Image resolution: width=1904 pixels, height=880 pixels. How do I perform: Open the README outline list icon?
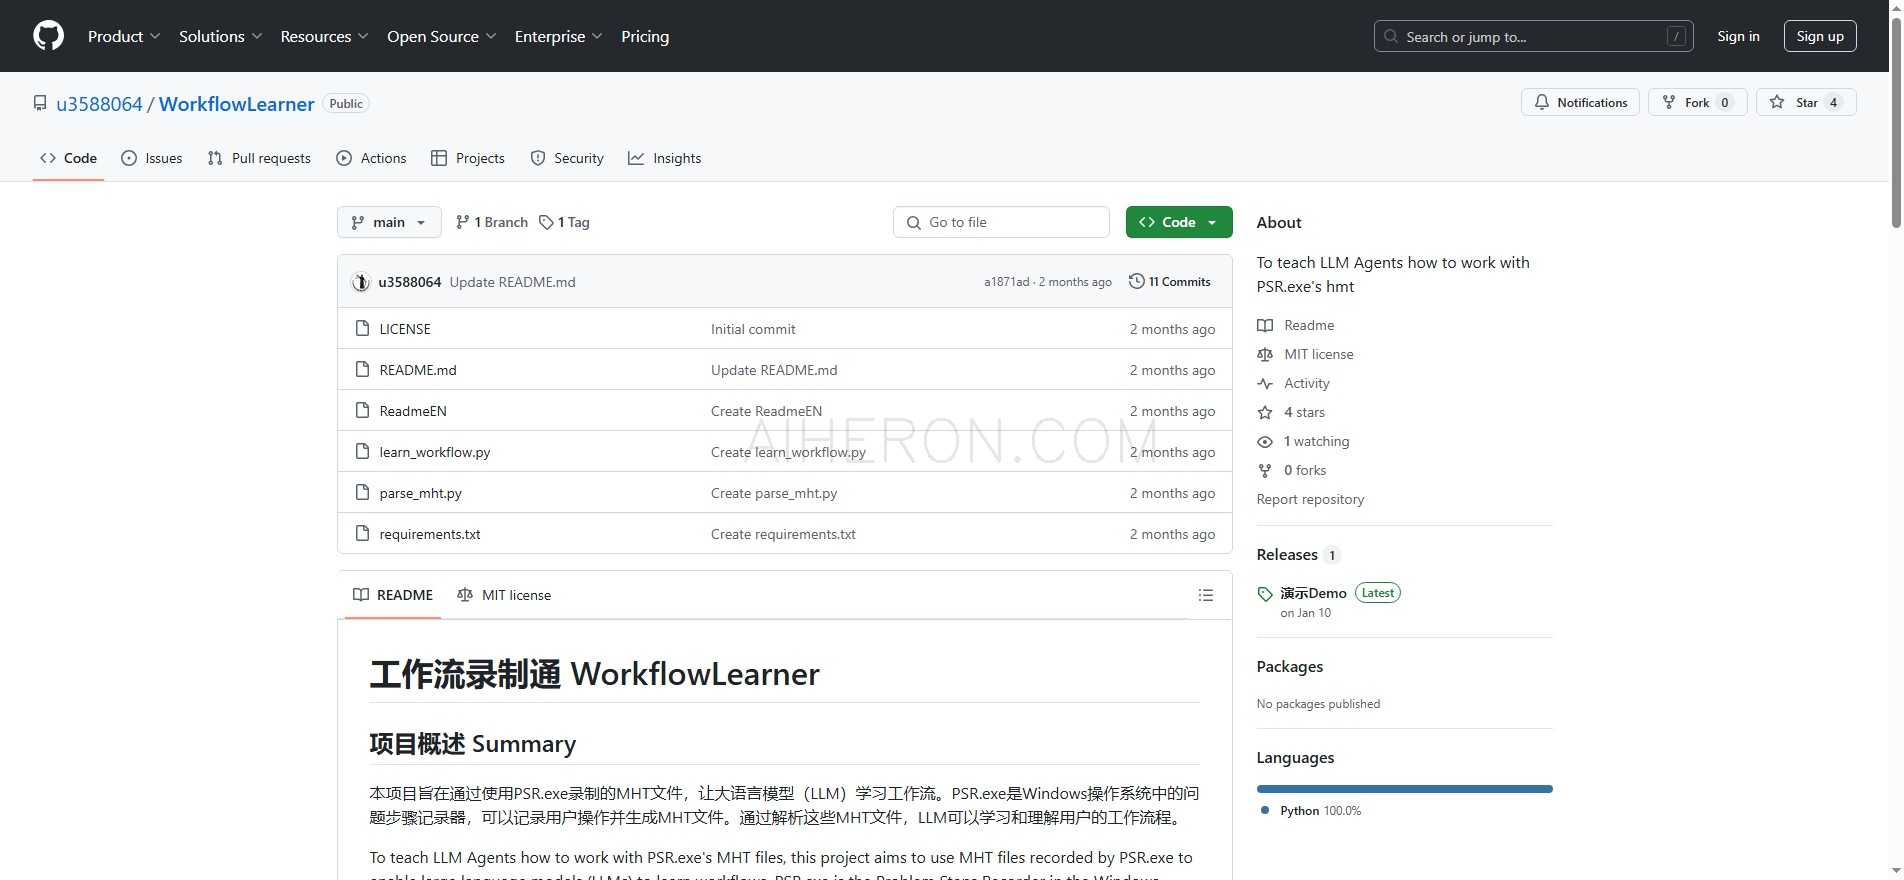[x=1206, y=595]
